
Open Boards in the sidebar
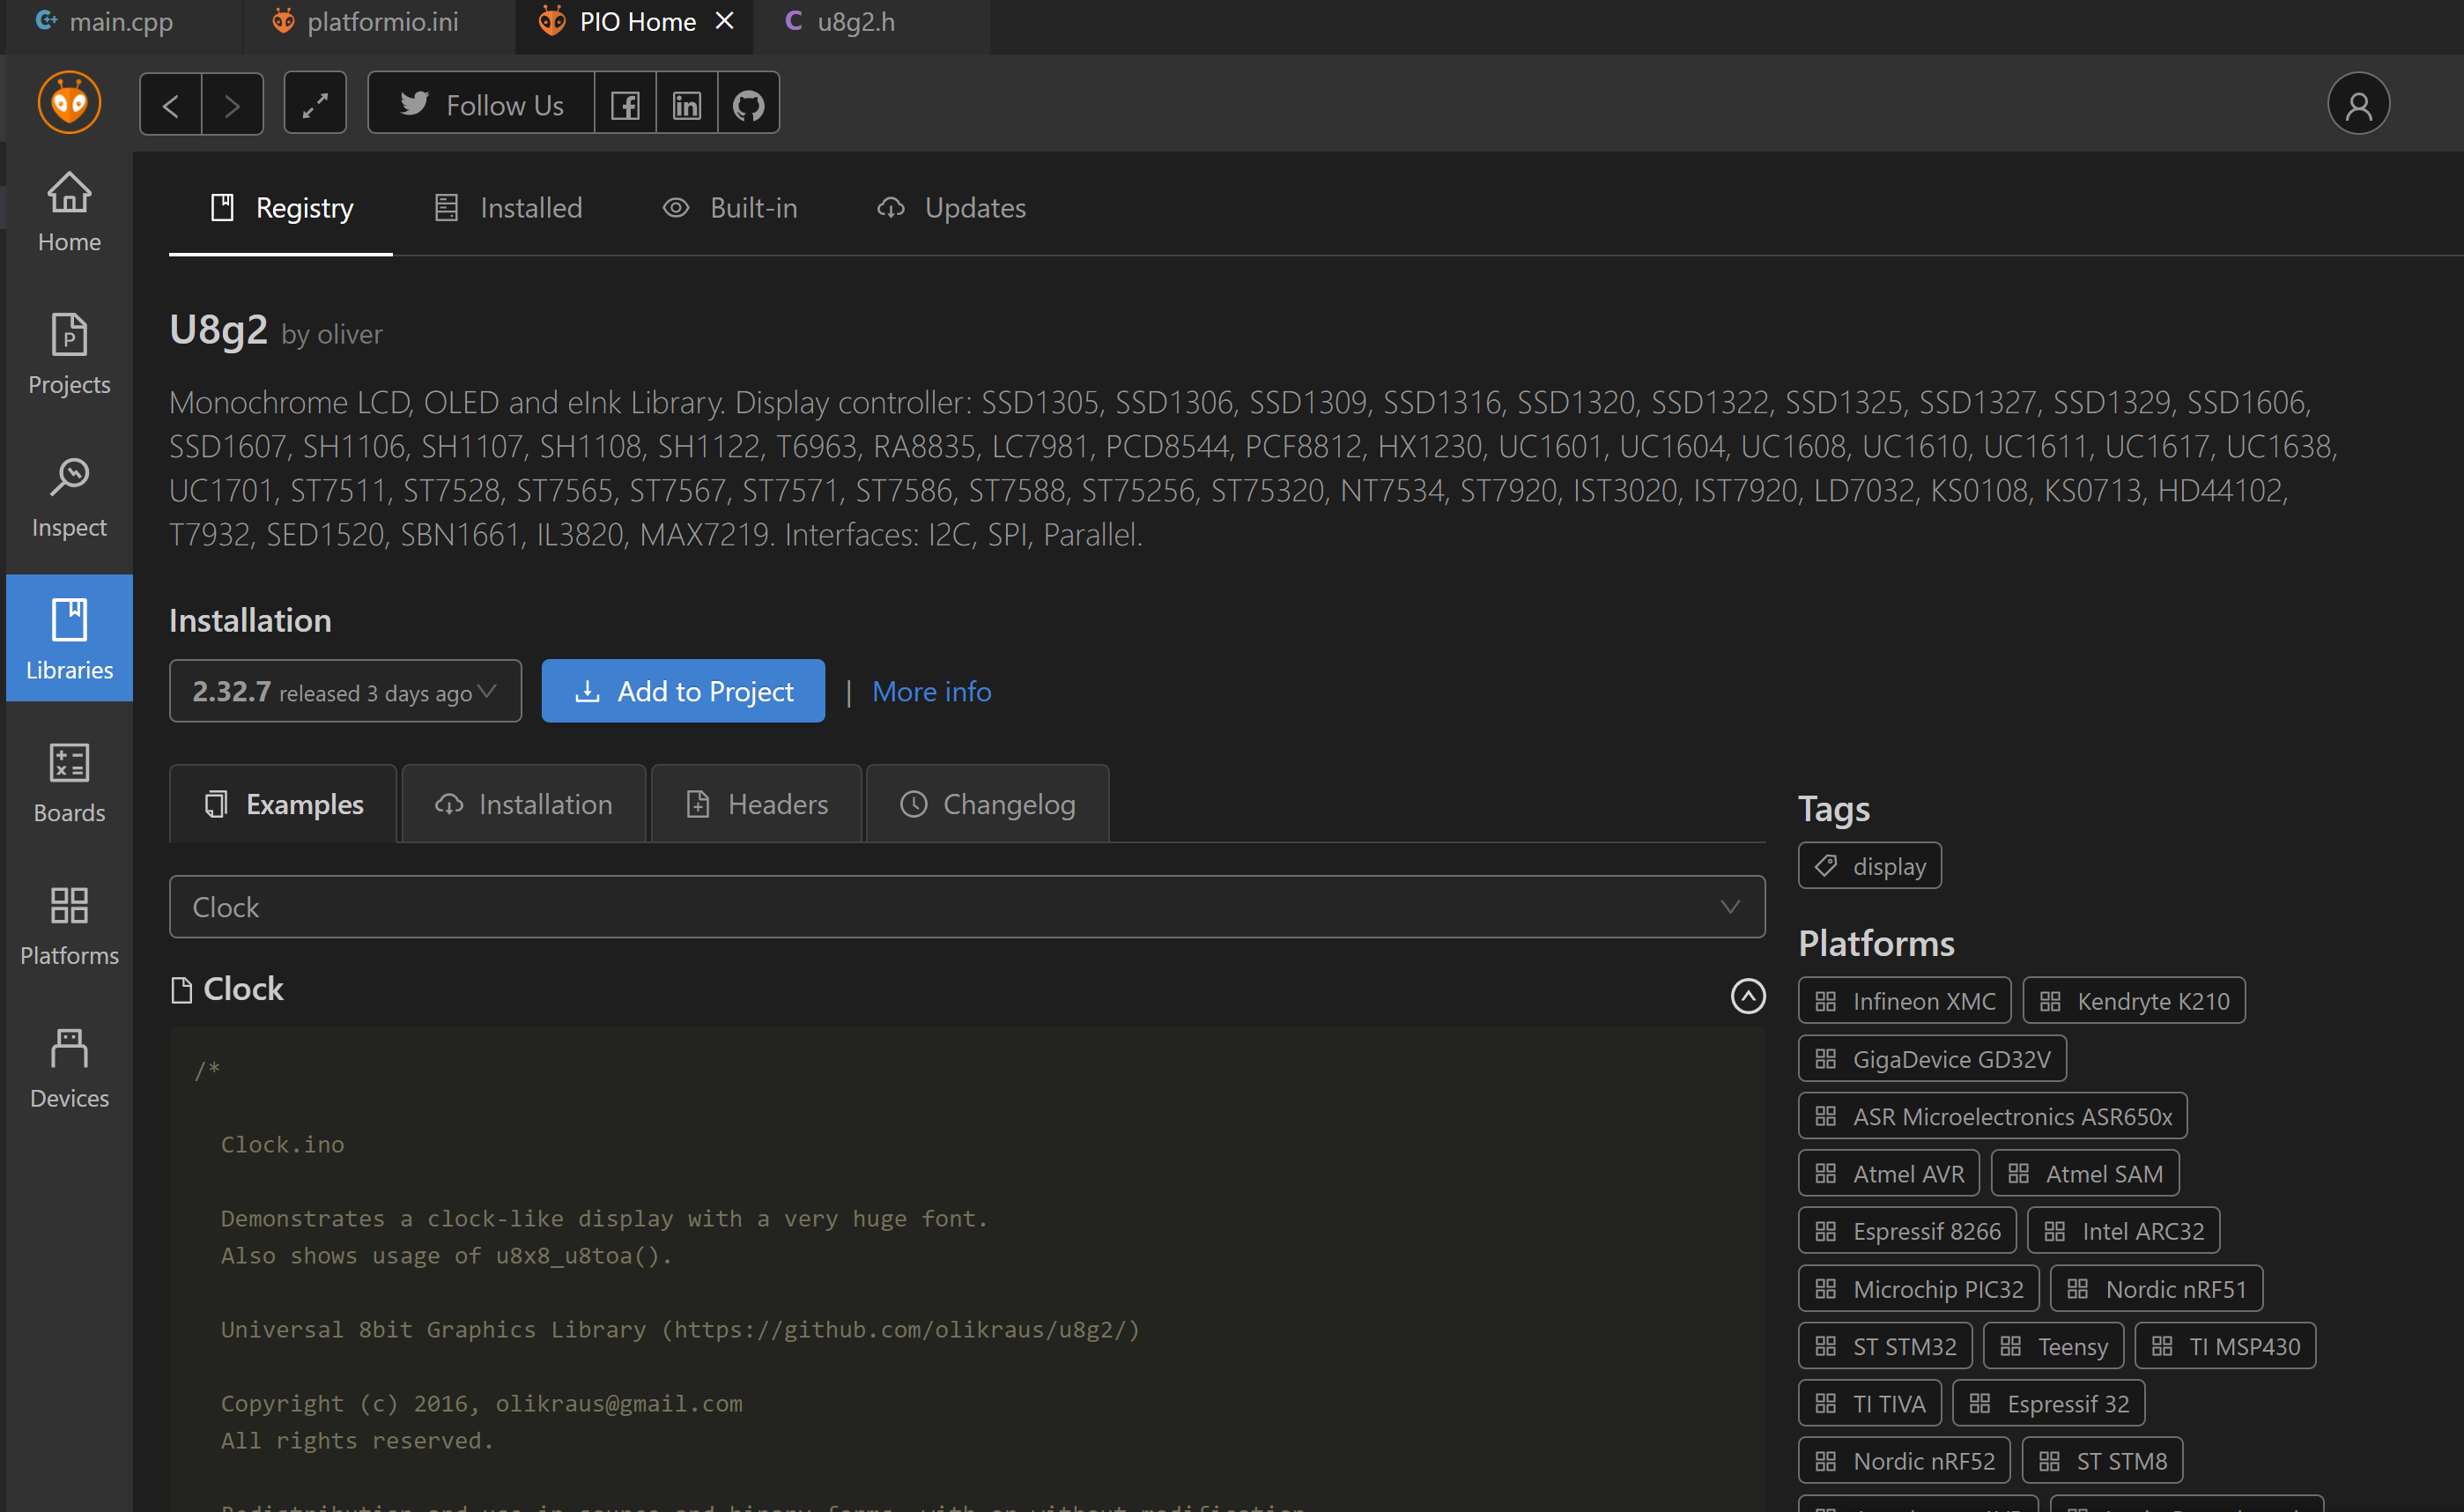coord(69,783)
